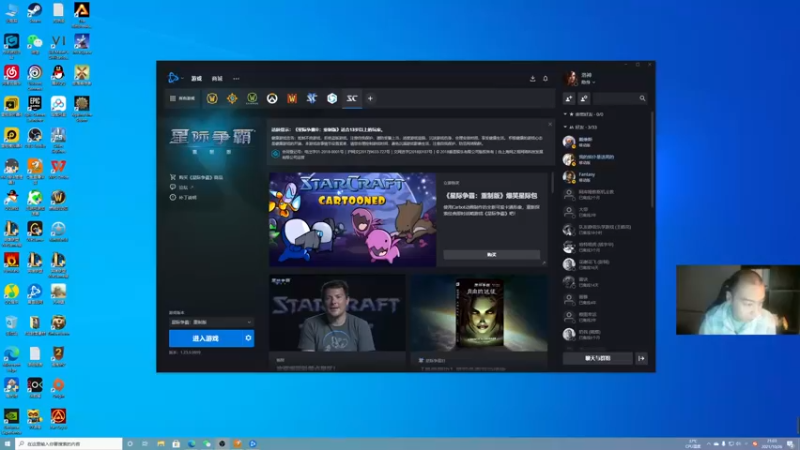Open the World of Warcraft game tab
Image resolution: width=800 pixels, height=450 pixels.
click(212, 98)
